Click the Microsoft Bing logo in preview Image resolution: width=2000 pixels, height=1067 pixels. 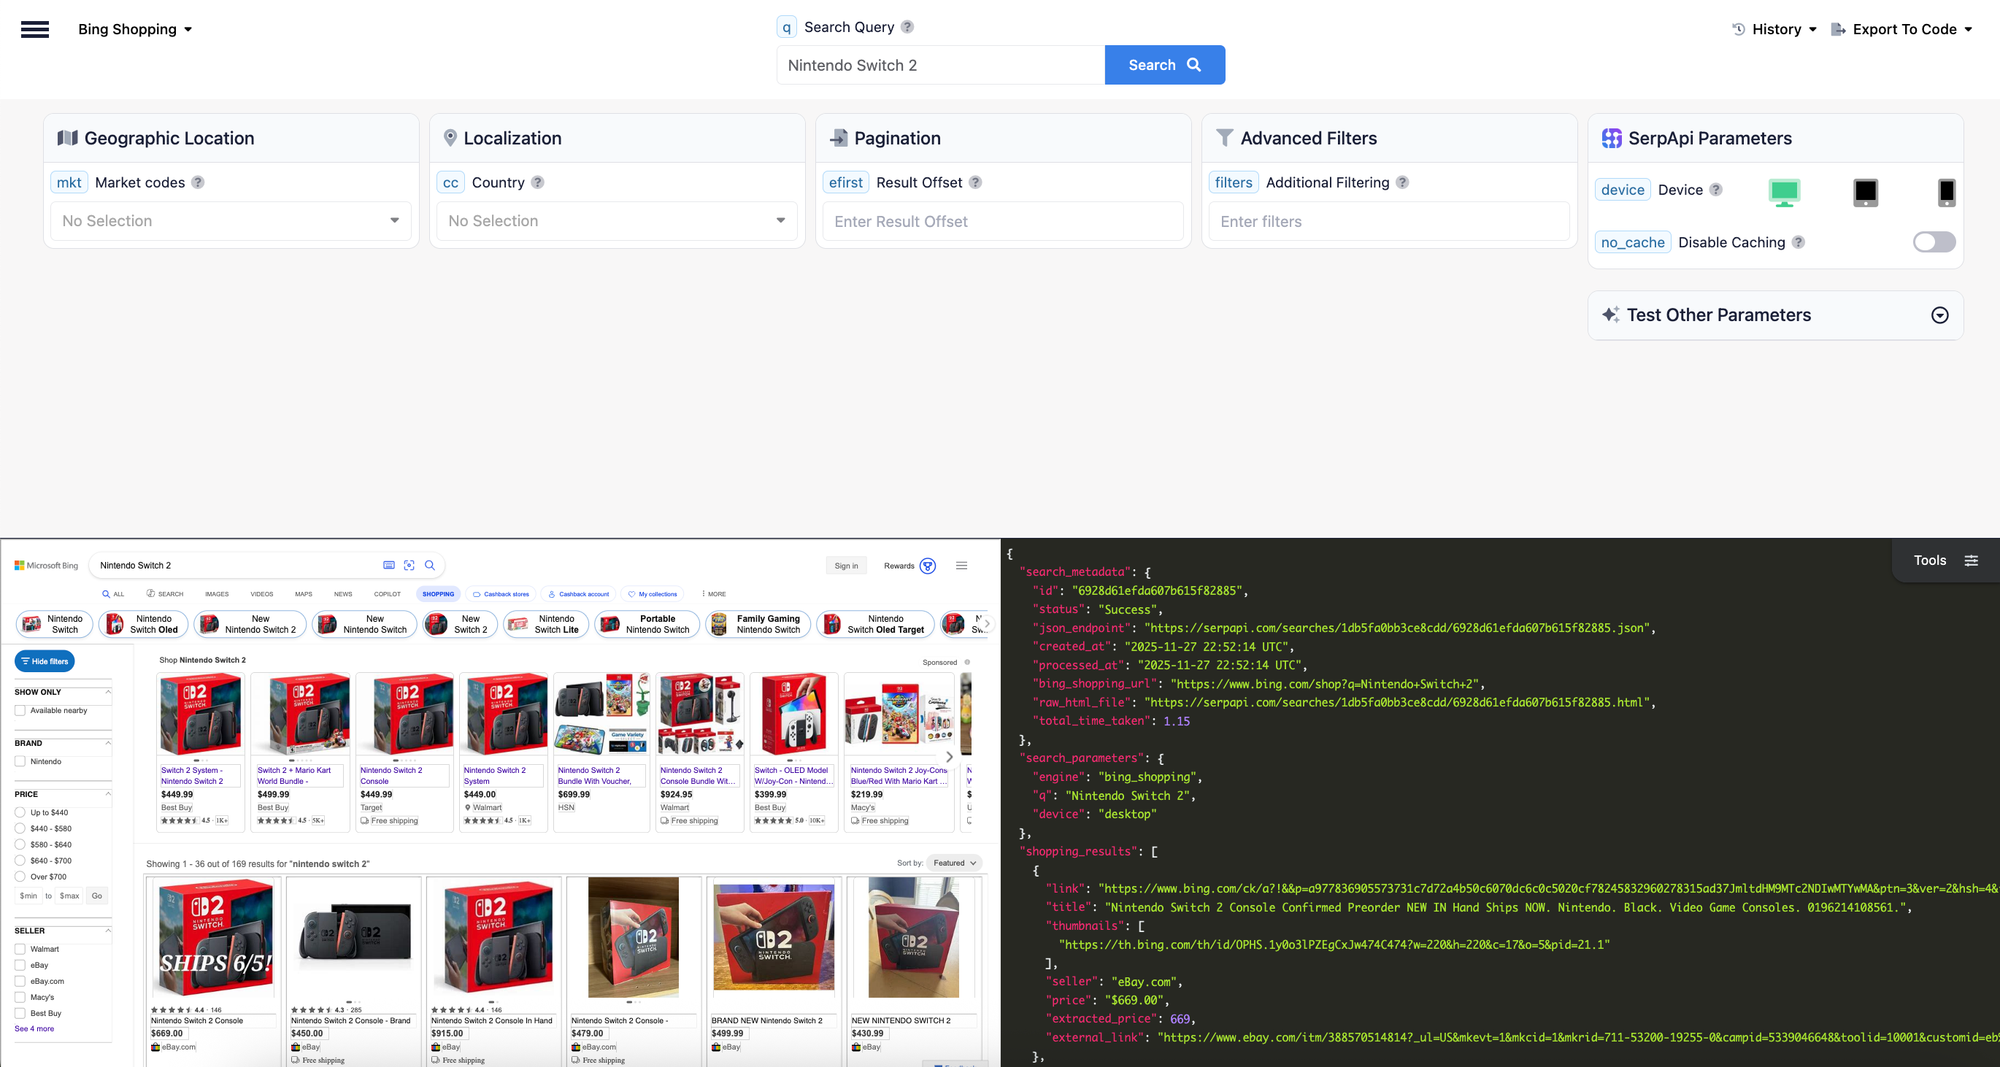pyautogui.click(x=46, y=566)
